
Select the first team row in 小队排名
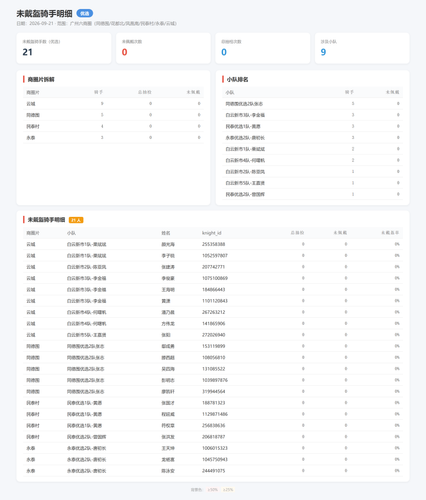(x=312, y=104)
